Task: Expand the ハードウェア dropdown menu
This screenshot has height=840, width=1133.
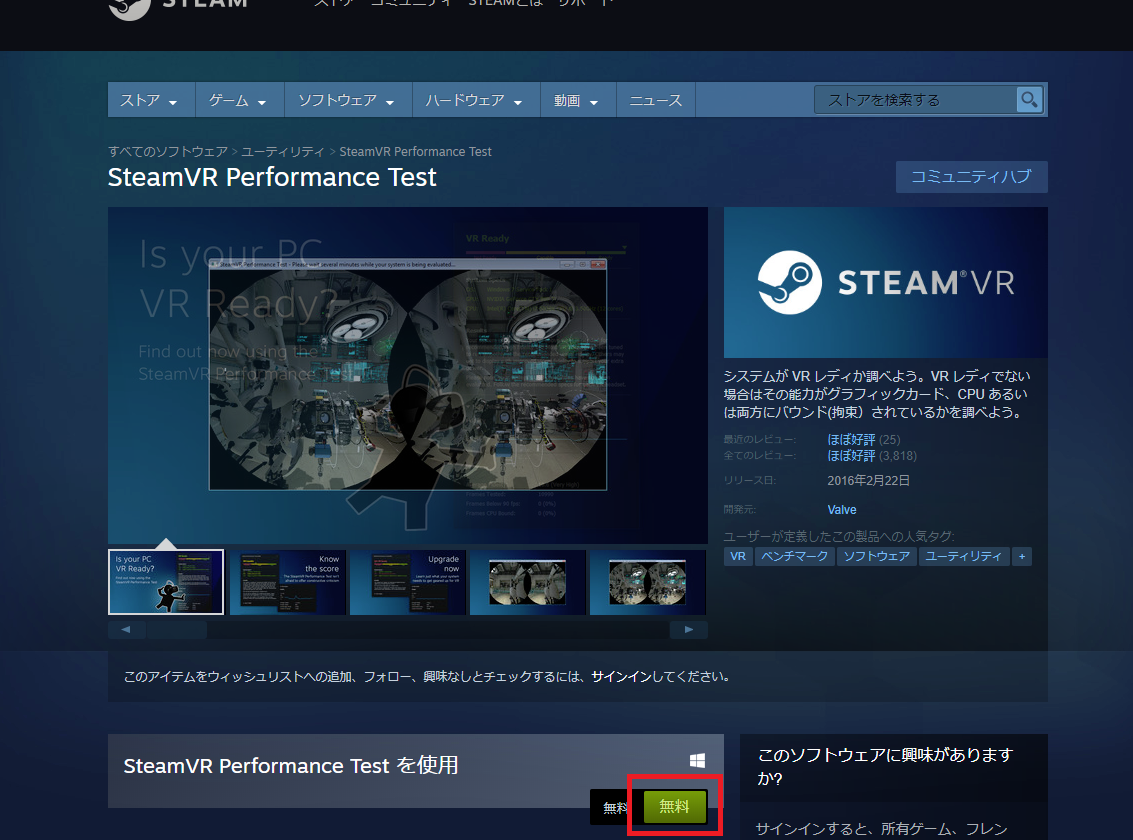Action: click(475, 100)
